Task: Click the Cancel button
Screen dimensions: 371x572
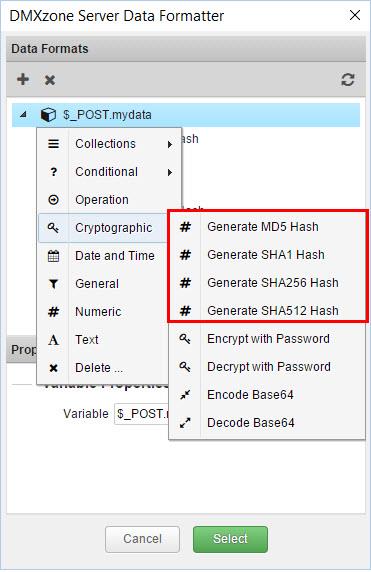Action: [142, 539]
